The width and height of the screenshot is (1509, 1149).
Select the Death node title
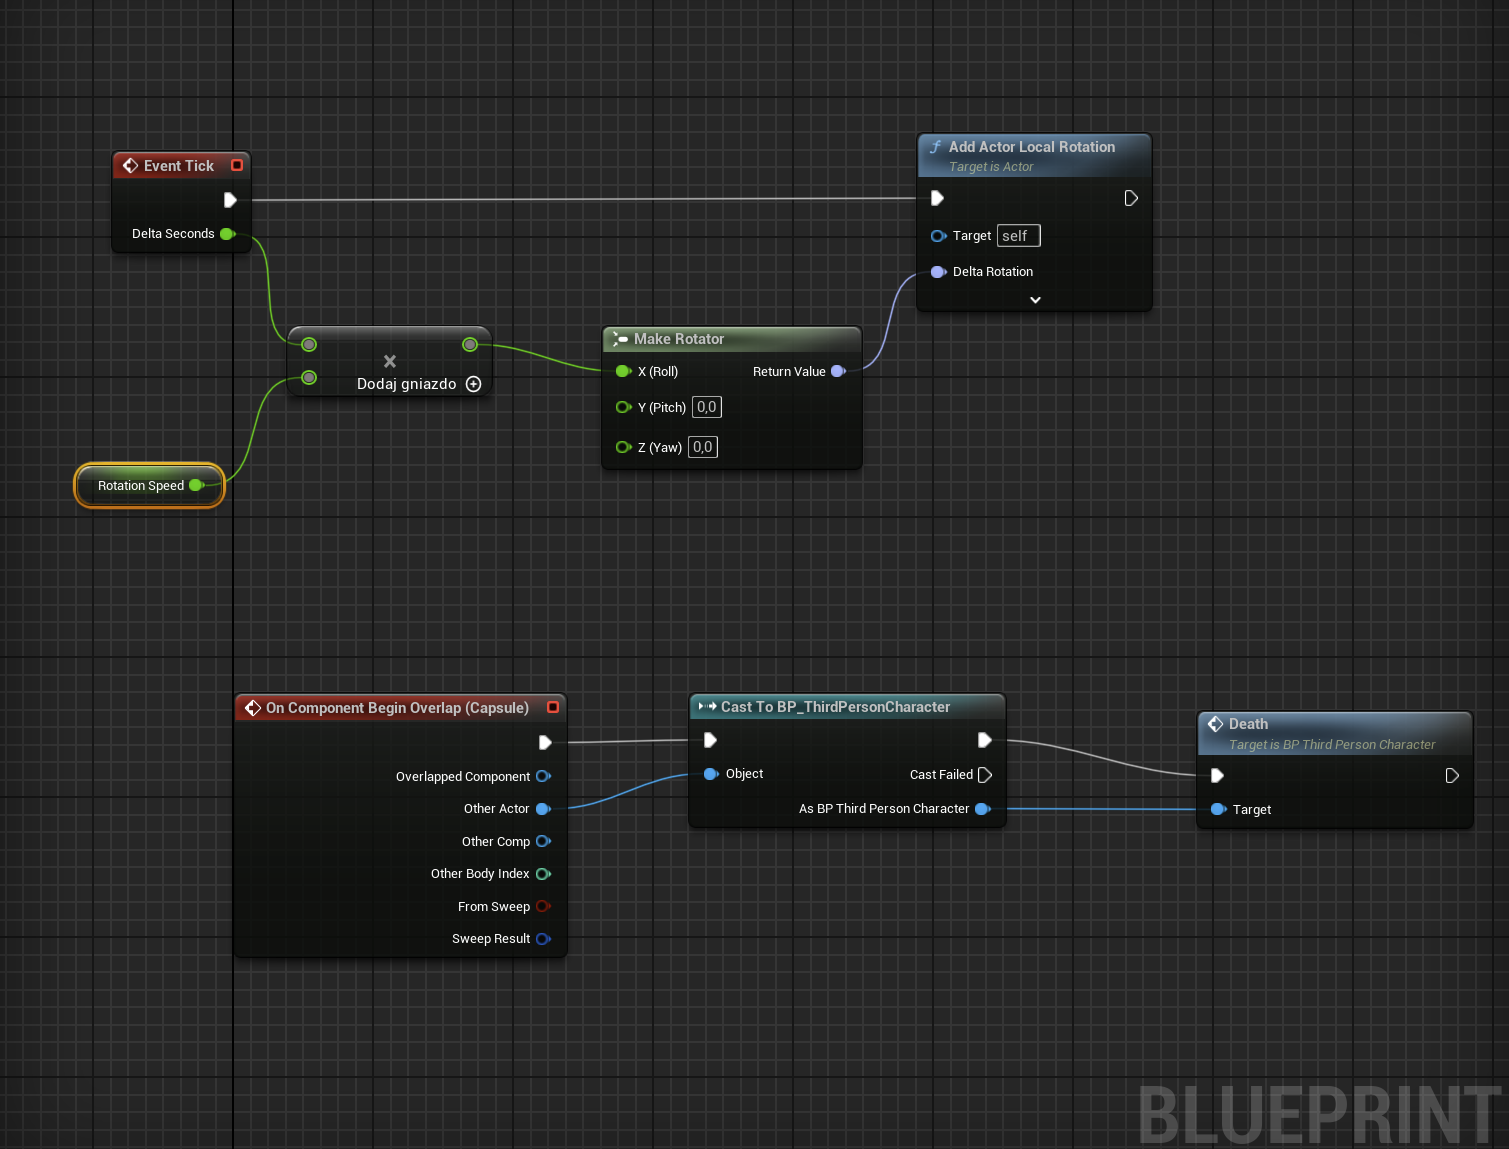(1248, 724)
